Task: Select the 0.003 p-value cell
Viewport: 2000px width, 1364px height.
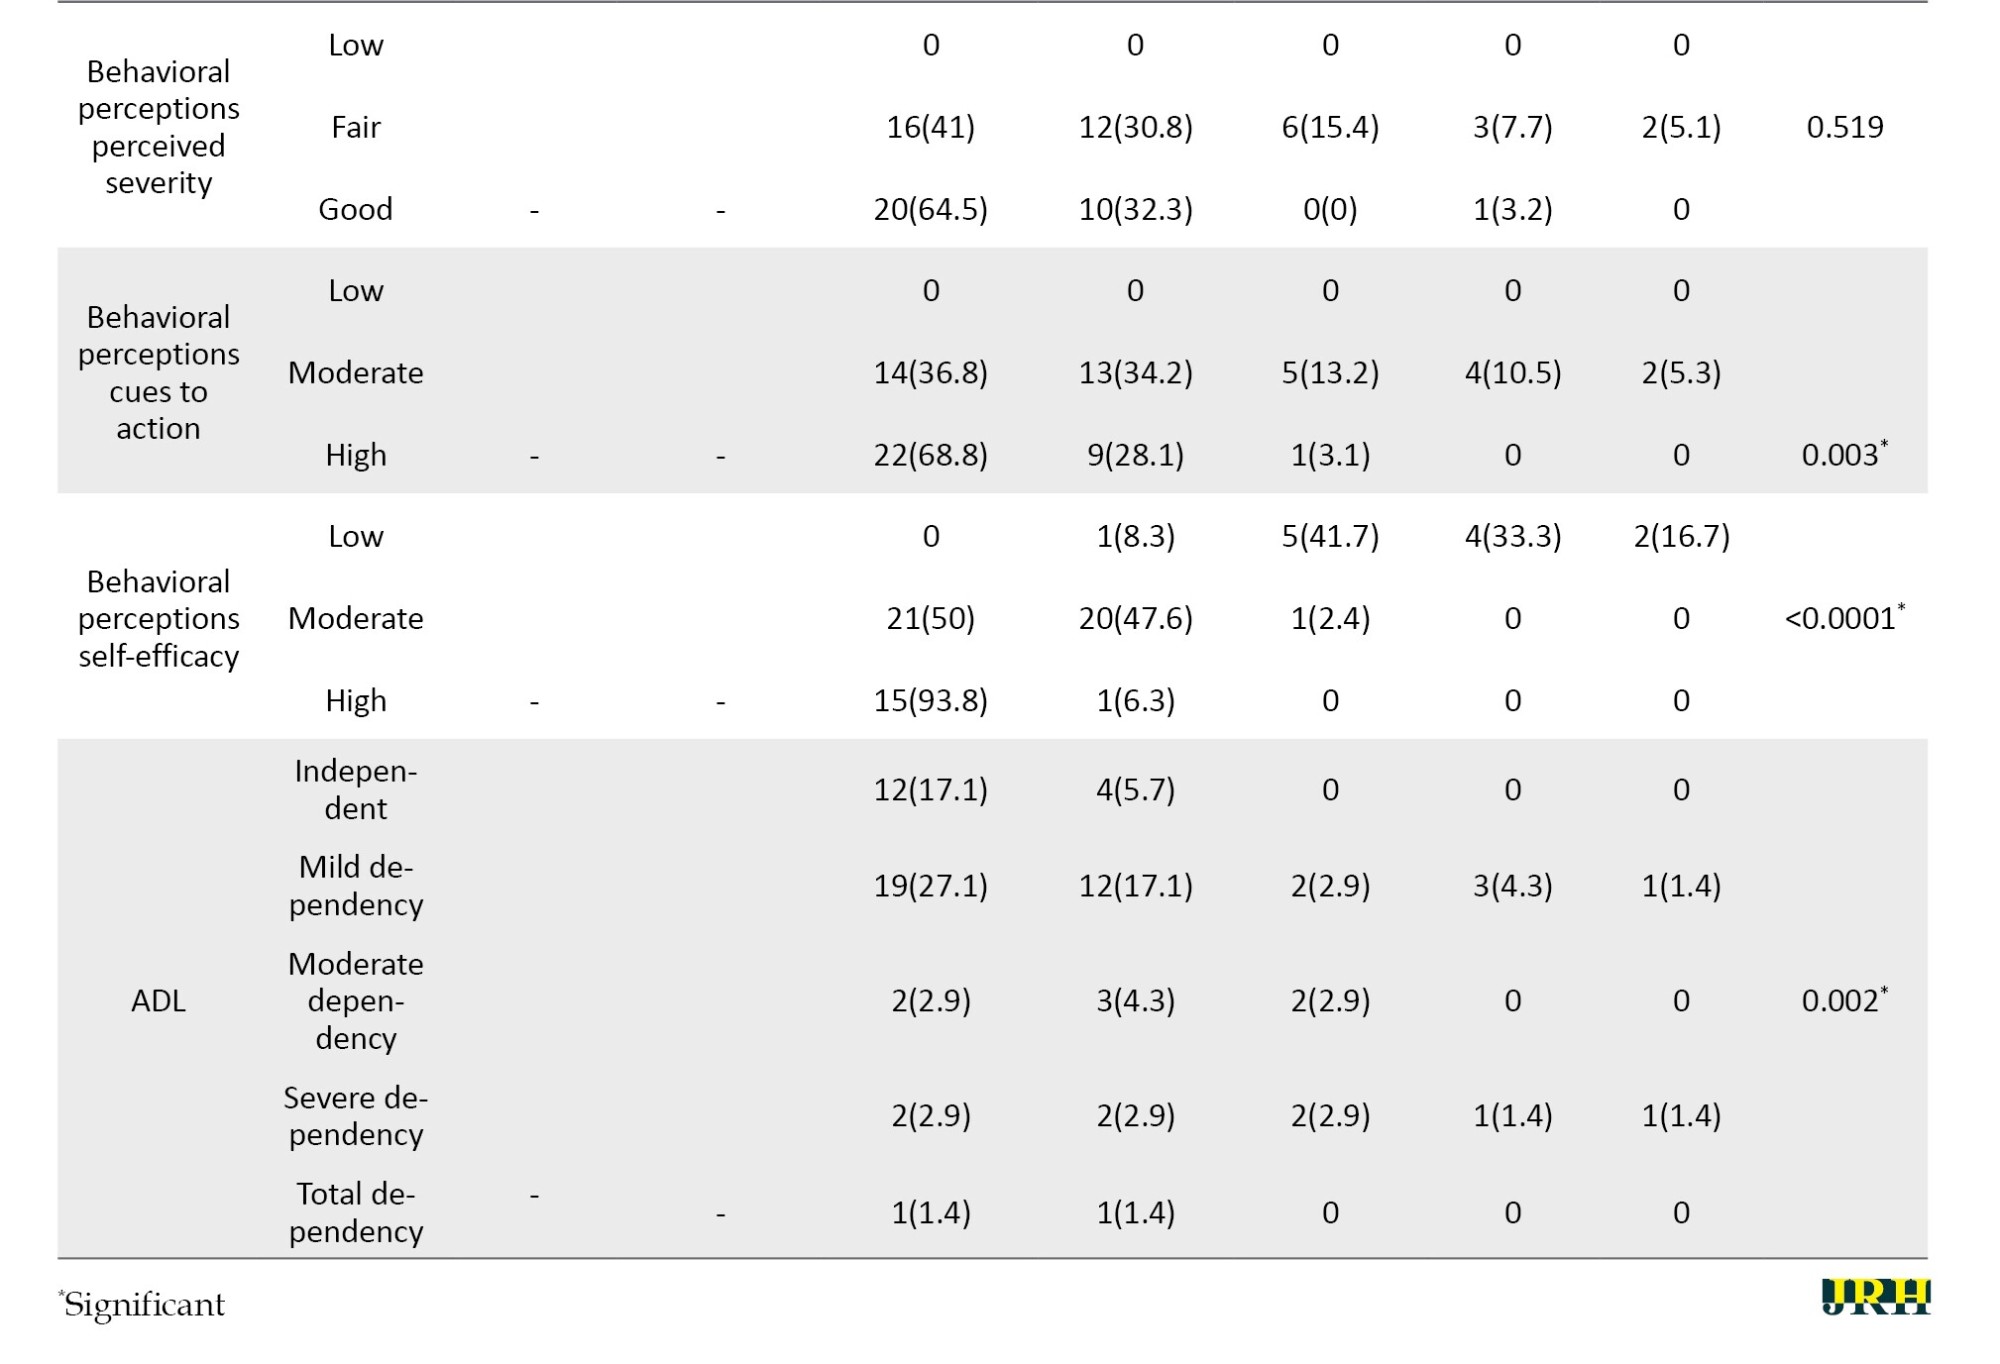Action: [1843, 455]
